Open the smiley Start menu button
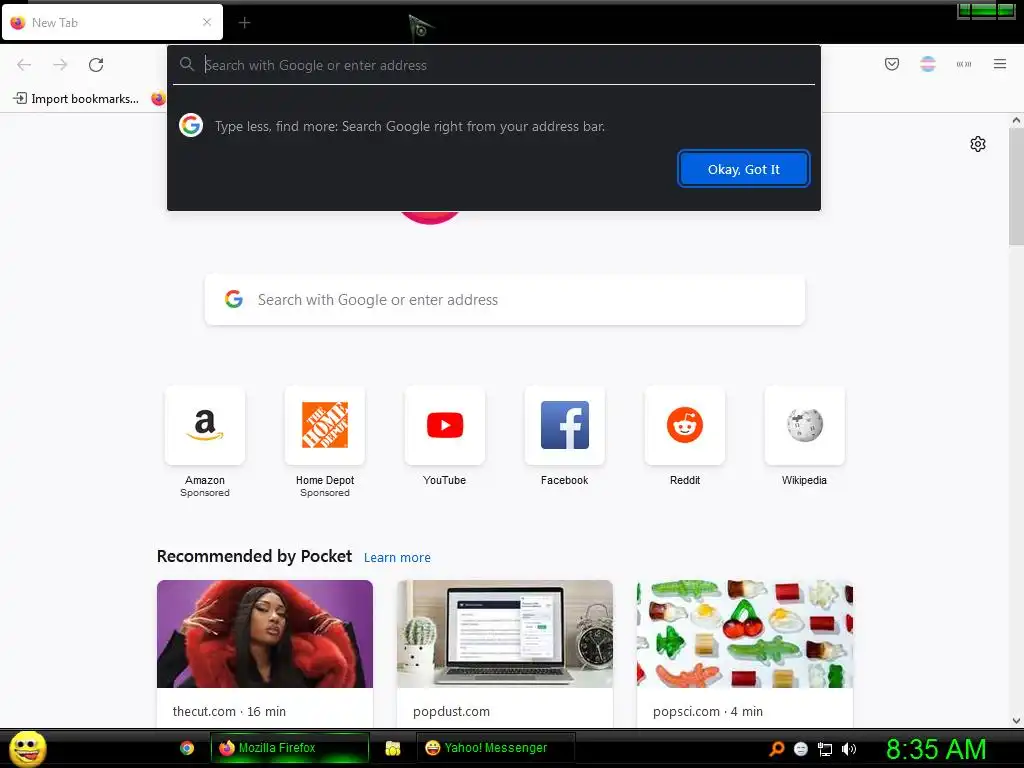This screenshot has width=1024, height=768. point(27,748)
